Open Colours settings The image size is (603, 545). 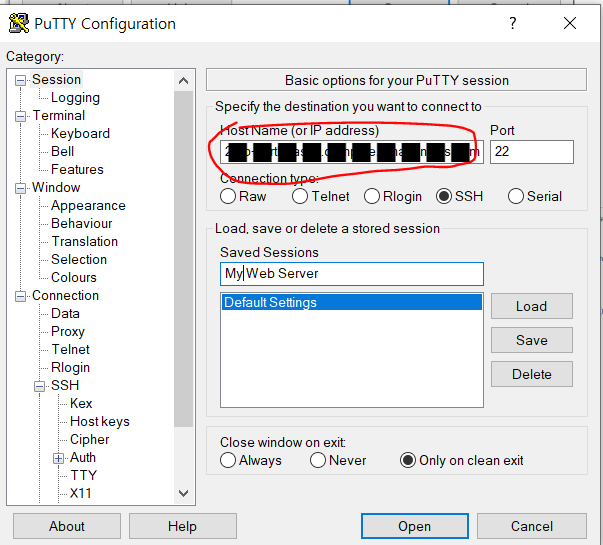click(73, 277)
